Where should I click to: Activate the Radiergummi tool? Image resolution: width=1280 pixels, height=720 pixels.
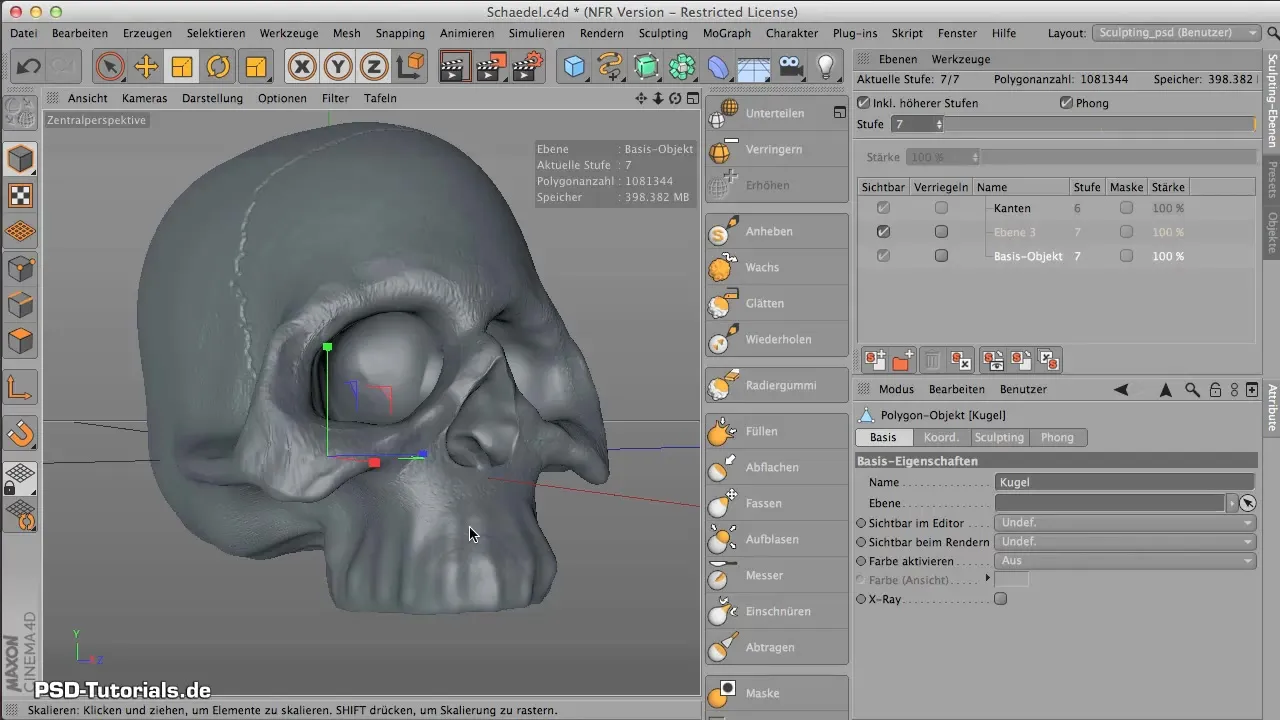point(776,385)
